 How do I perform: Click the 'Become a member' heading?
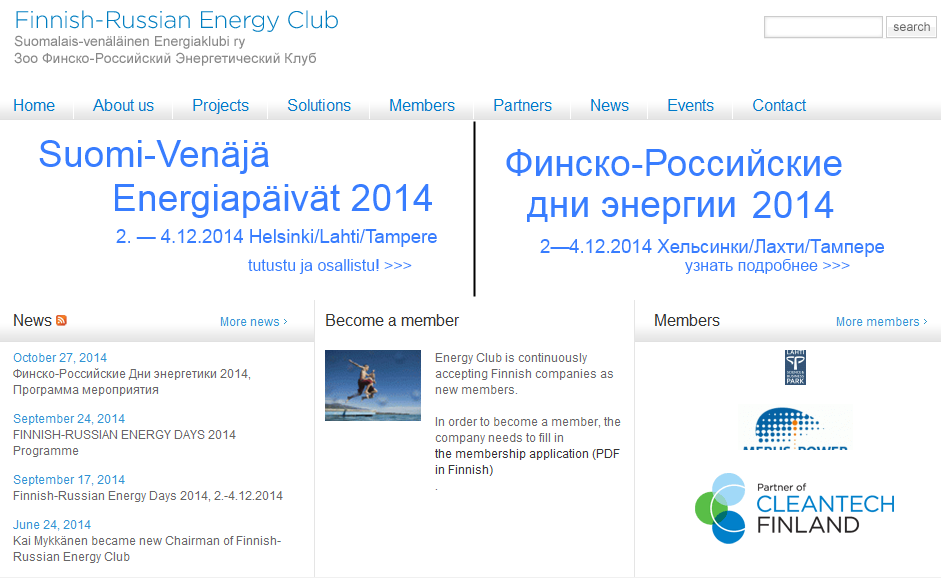392,320
